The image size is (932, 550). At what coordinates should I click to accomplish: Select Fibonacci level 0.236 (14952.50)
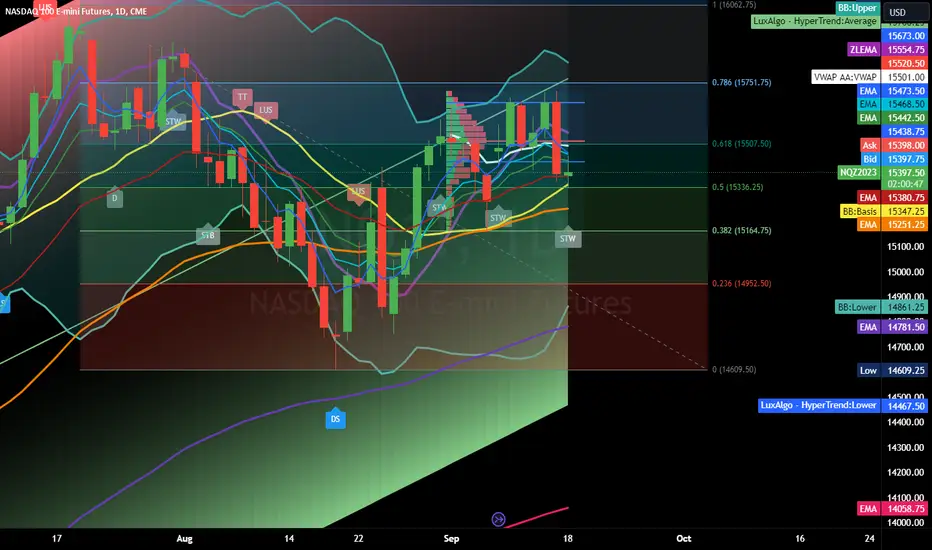pos(741,283)
